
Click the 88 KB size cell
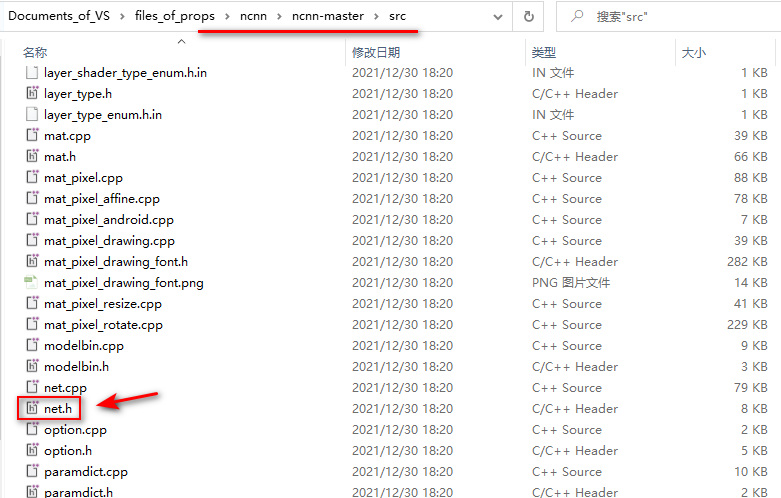pyautogui.click(x=751, y=177)
